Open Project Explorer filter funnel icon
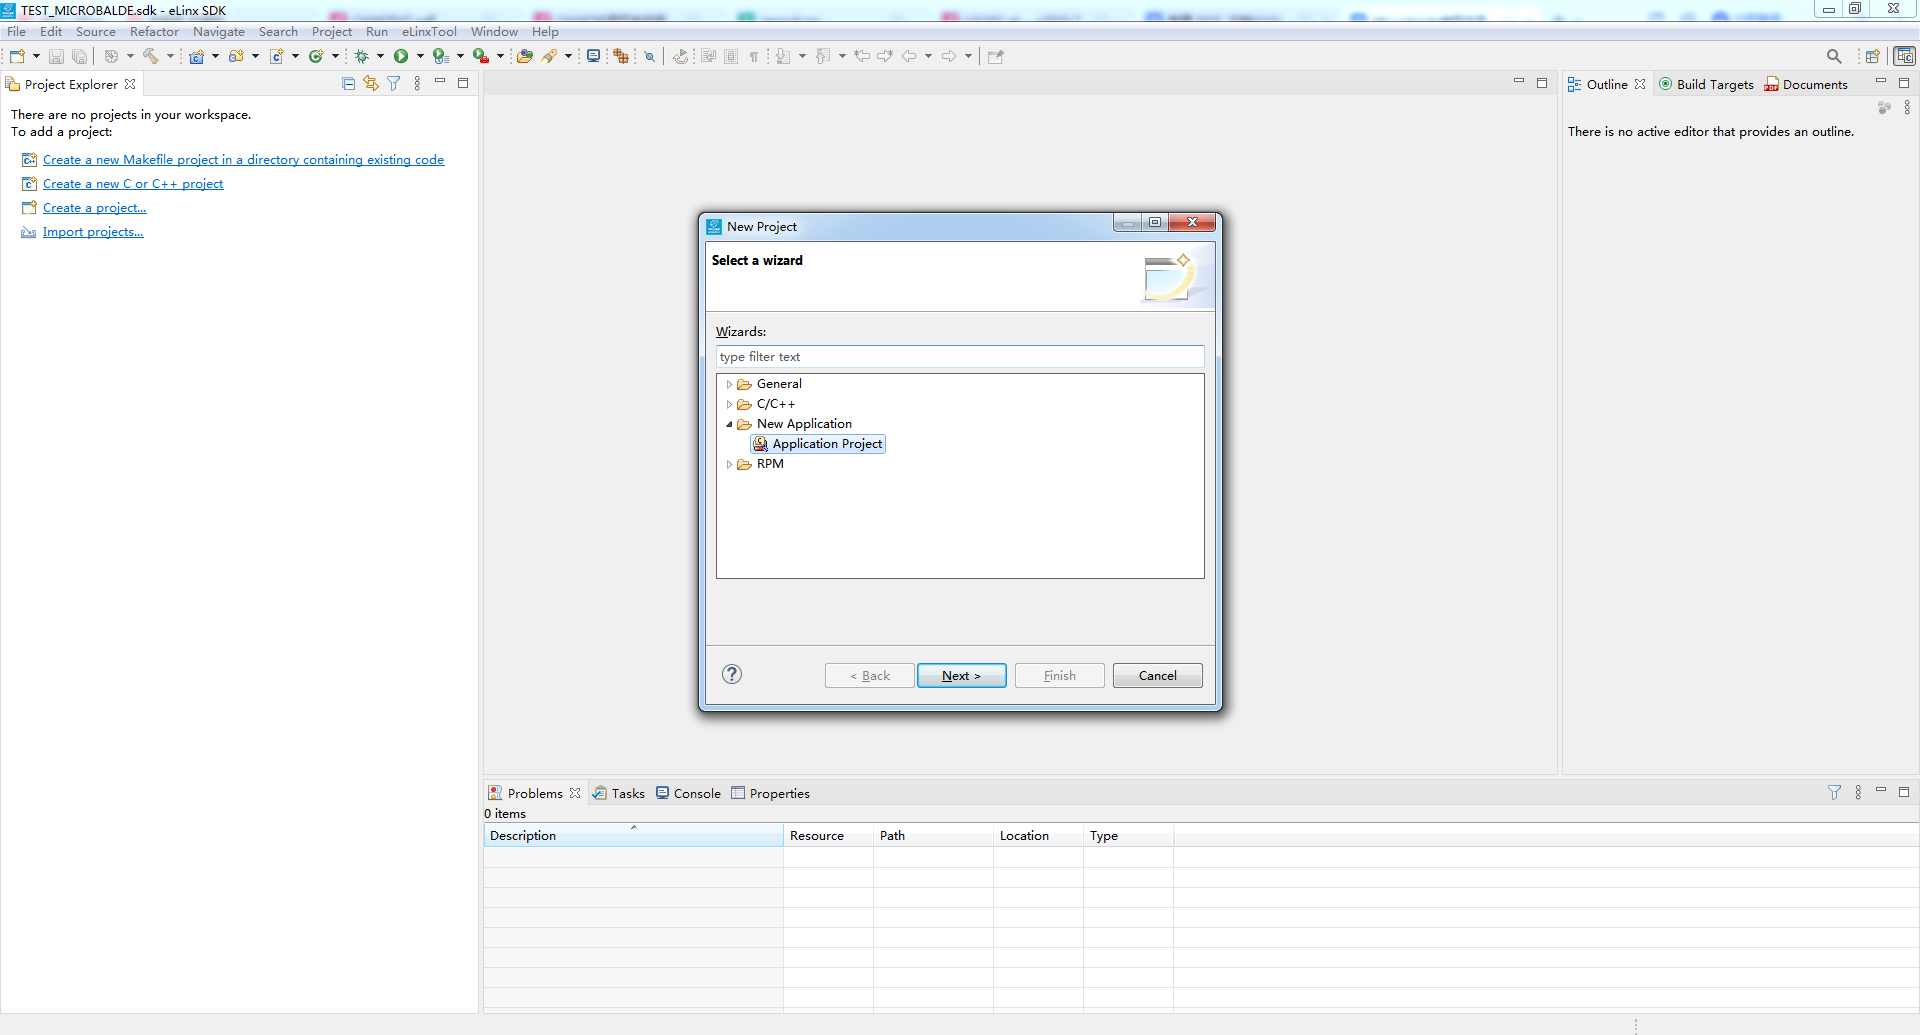Viewport: 1920px width, 1035px height. (x=394, y=84)
